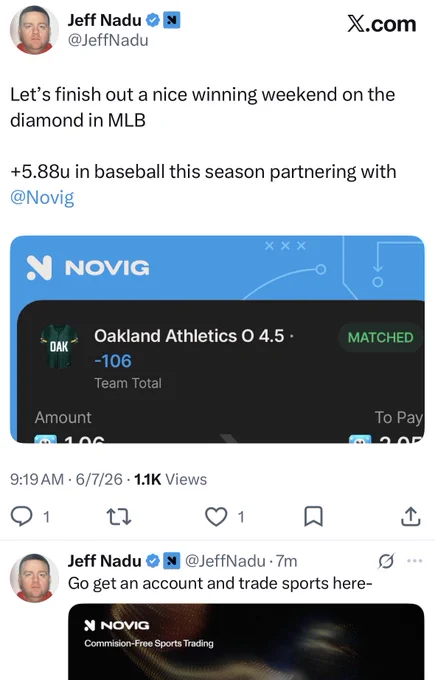Open Jeff Nadu's profile picture at top
This screenshot has width=435, height=680.
point(34,30)
